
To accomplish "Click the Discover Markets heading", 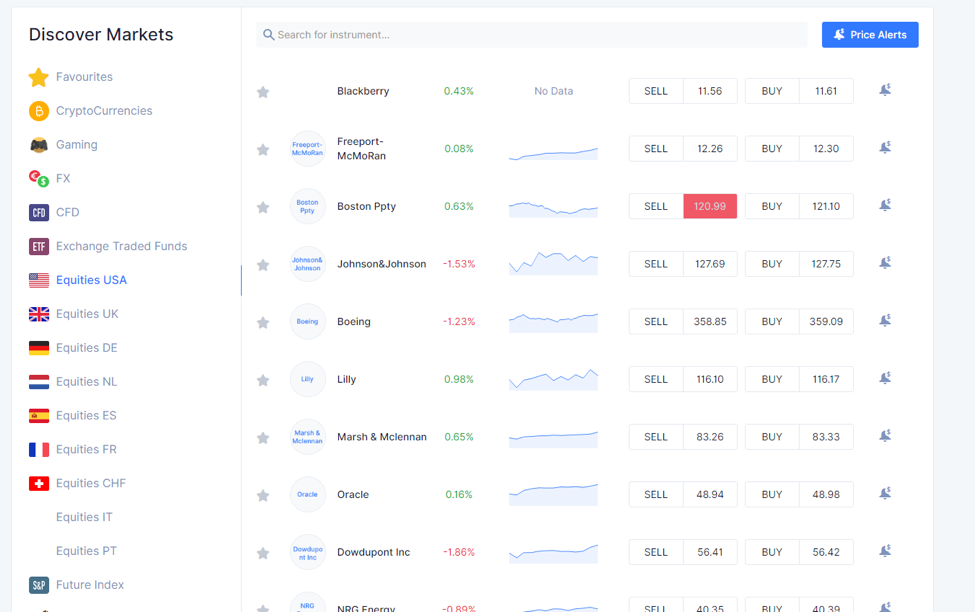I will [101, 35].
